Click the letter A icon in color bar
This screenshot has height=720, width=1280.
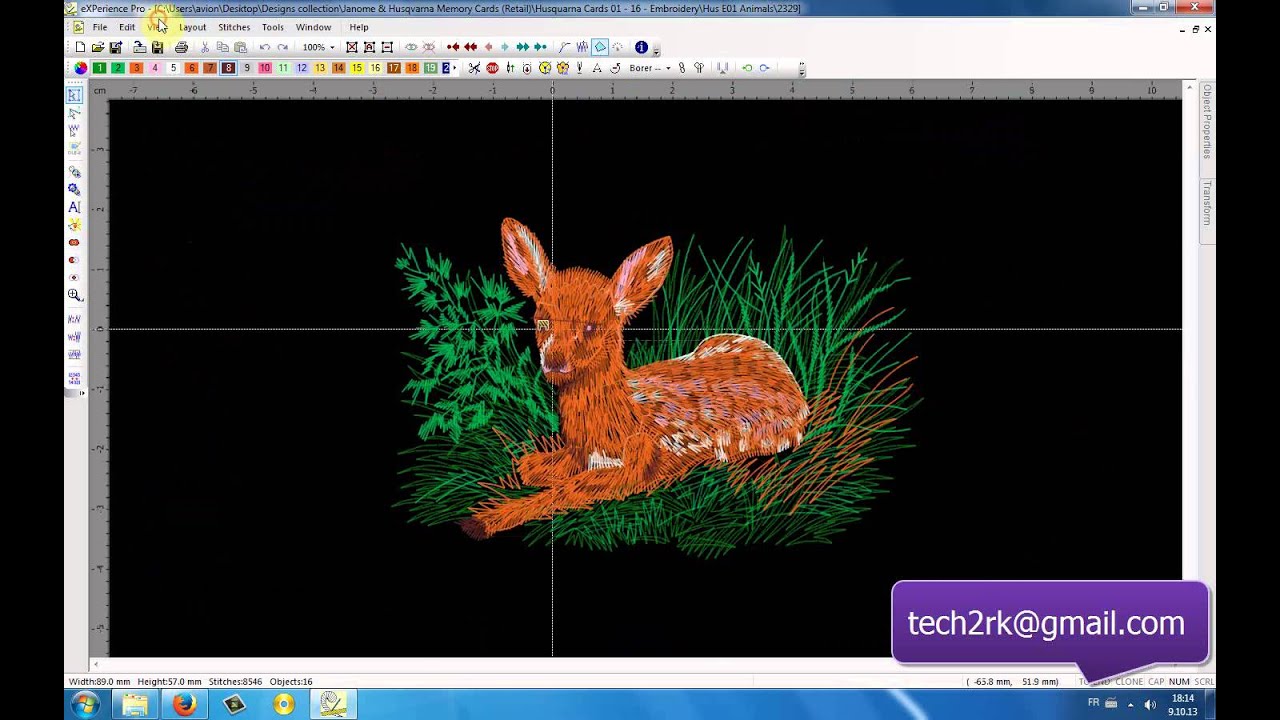[597, 68]
